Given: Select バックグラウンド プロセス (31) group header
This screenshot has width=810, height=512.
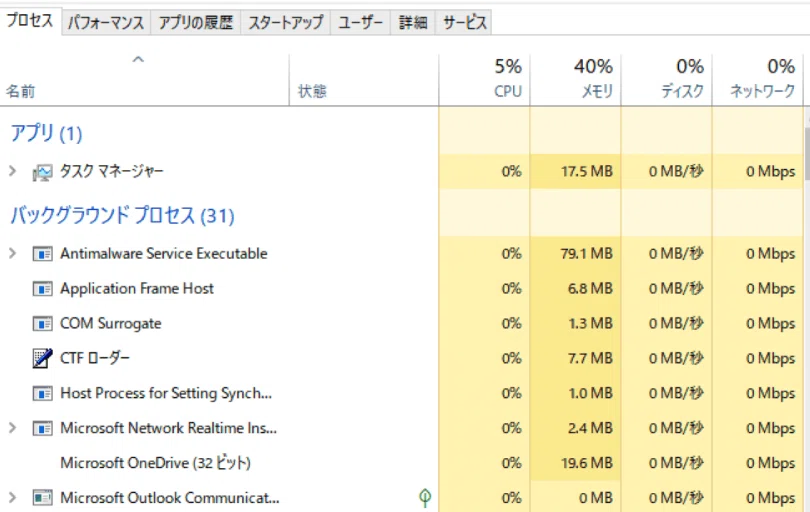Looking at the screenshot, I should coord(122,215).
